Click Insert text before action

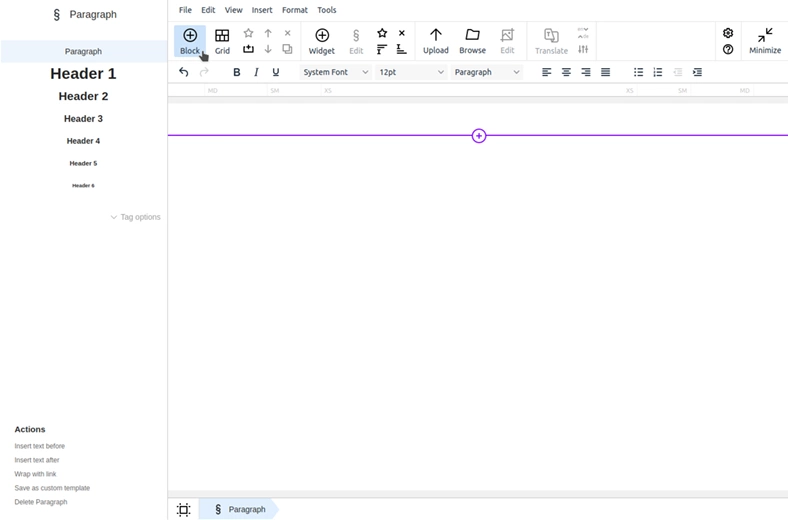[x=40, y=446]
